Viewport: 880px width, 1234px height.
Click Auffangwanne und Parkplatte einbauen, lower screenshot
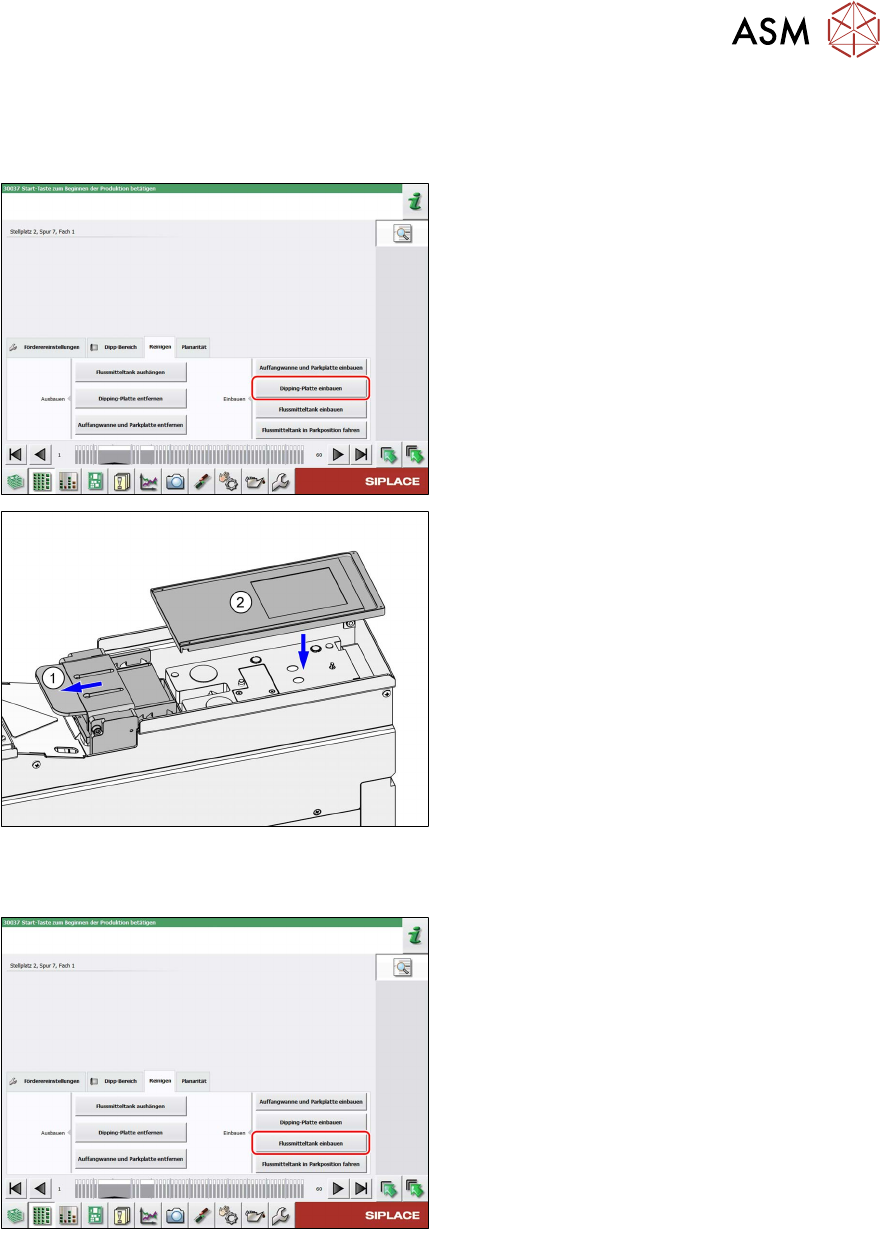(x=310, y=1102)
